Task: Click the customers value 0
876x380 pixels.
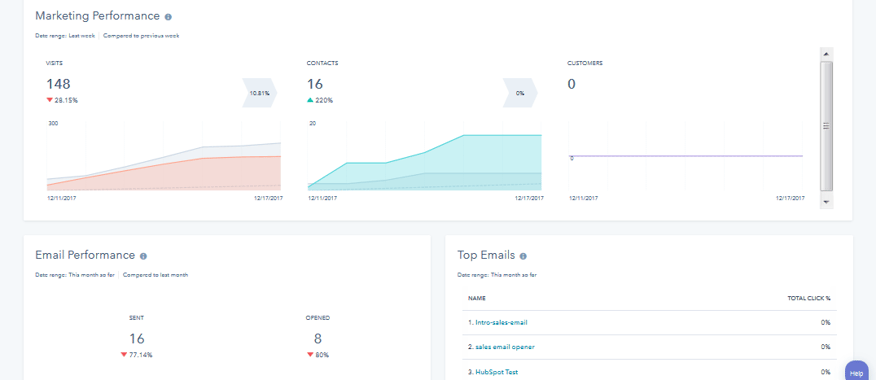Action: click(x=572, y=84)
